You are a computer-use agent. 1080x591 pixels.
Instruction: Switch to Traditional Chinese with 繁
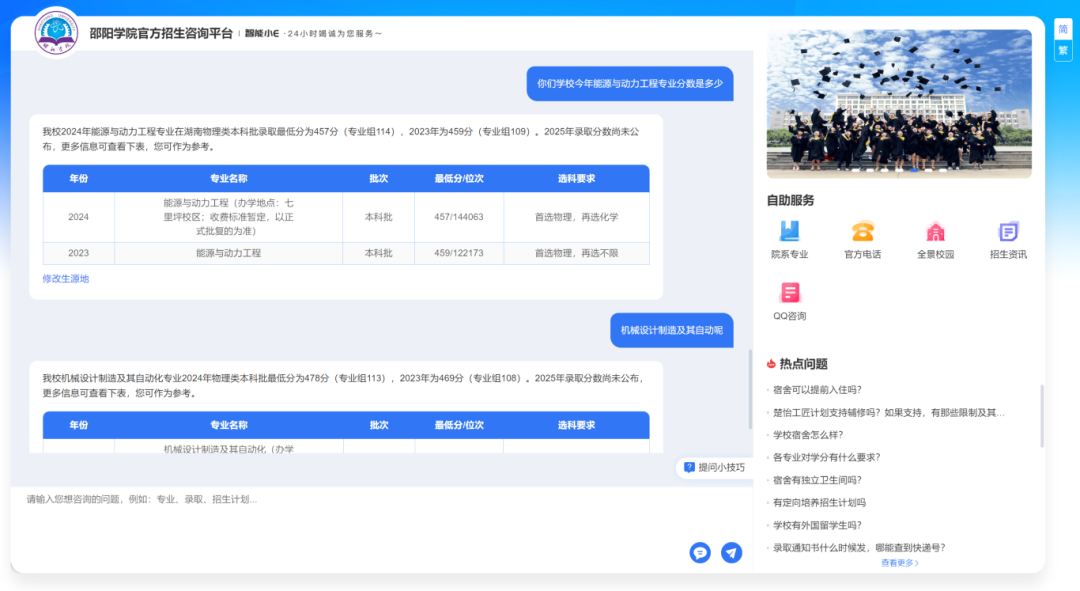[x=1062, y=50]
